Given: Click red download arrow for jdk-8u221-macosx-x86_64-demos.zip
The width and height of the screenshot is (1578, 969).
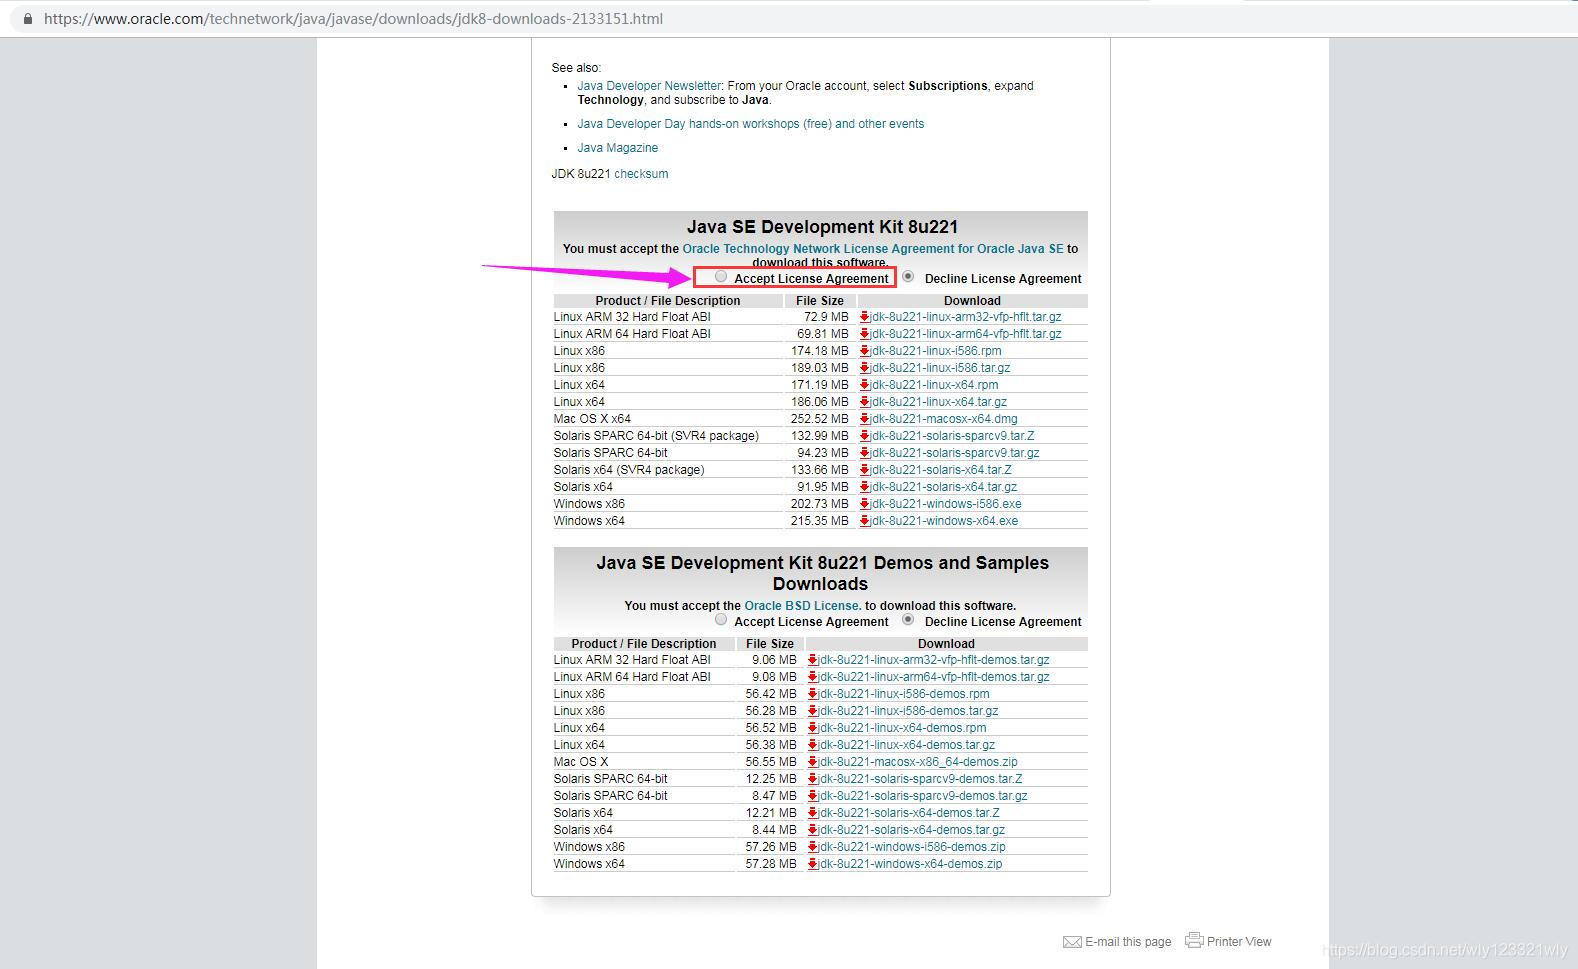Looking at the screenshot, I should coord(813,762).
